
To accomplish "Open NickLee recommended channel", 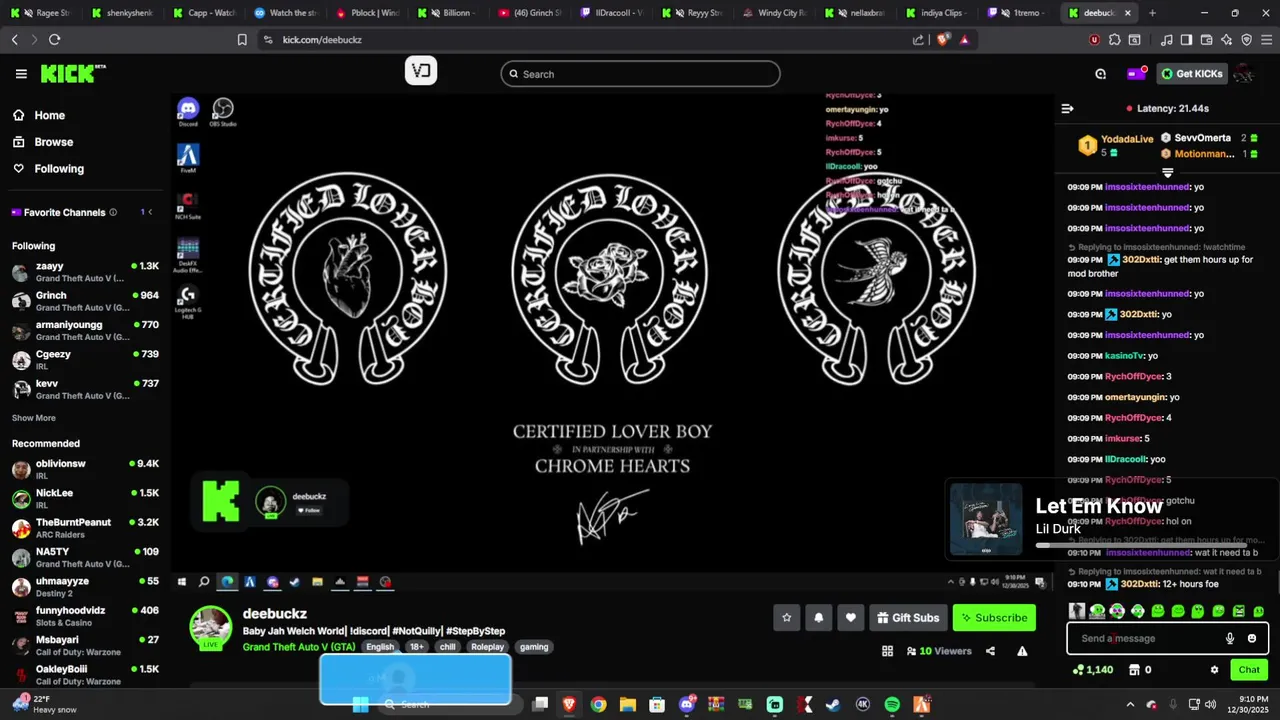I will (x=85, y=498).
